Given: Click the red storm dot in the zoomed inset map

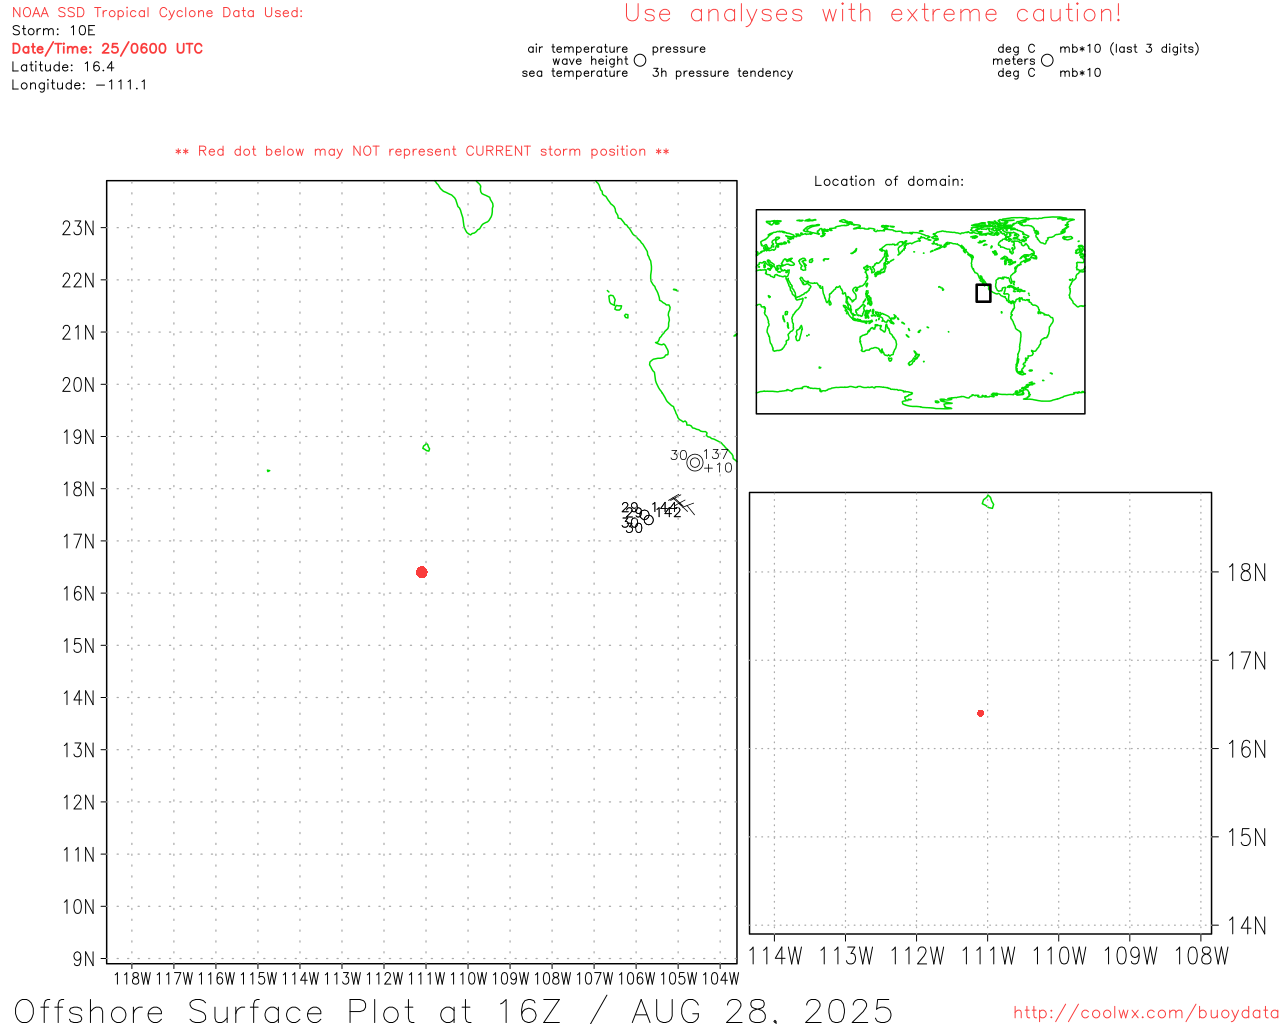Looking at the screenshot, I should click(980, 713).
